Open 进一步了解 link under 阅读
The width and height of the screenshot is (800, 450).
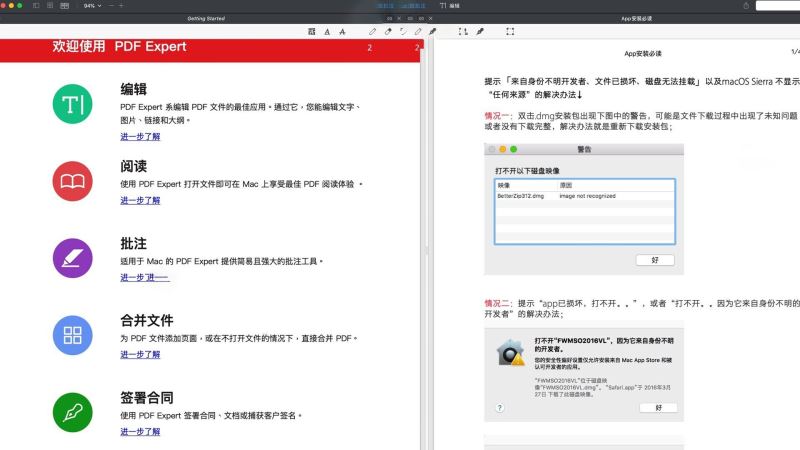click(x=140, y=200)
